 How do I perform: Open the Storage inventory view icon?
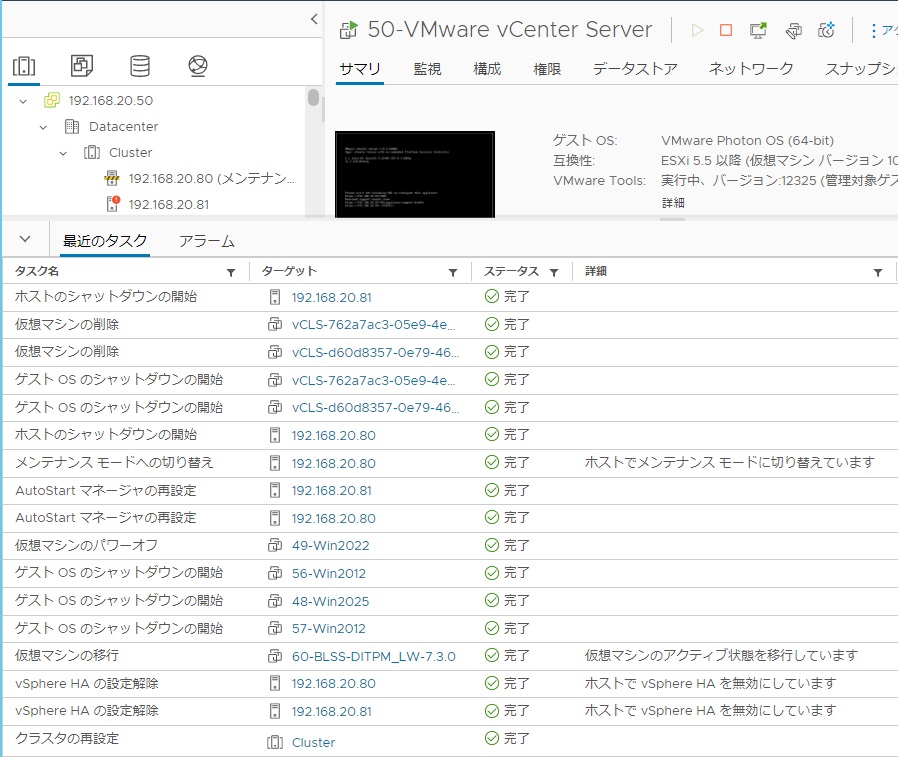pyautogui.click(x=140, y=66)
